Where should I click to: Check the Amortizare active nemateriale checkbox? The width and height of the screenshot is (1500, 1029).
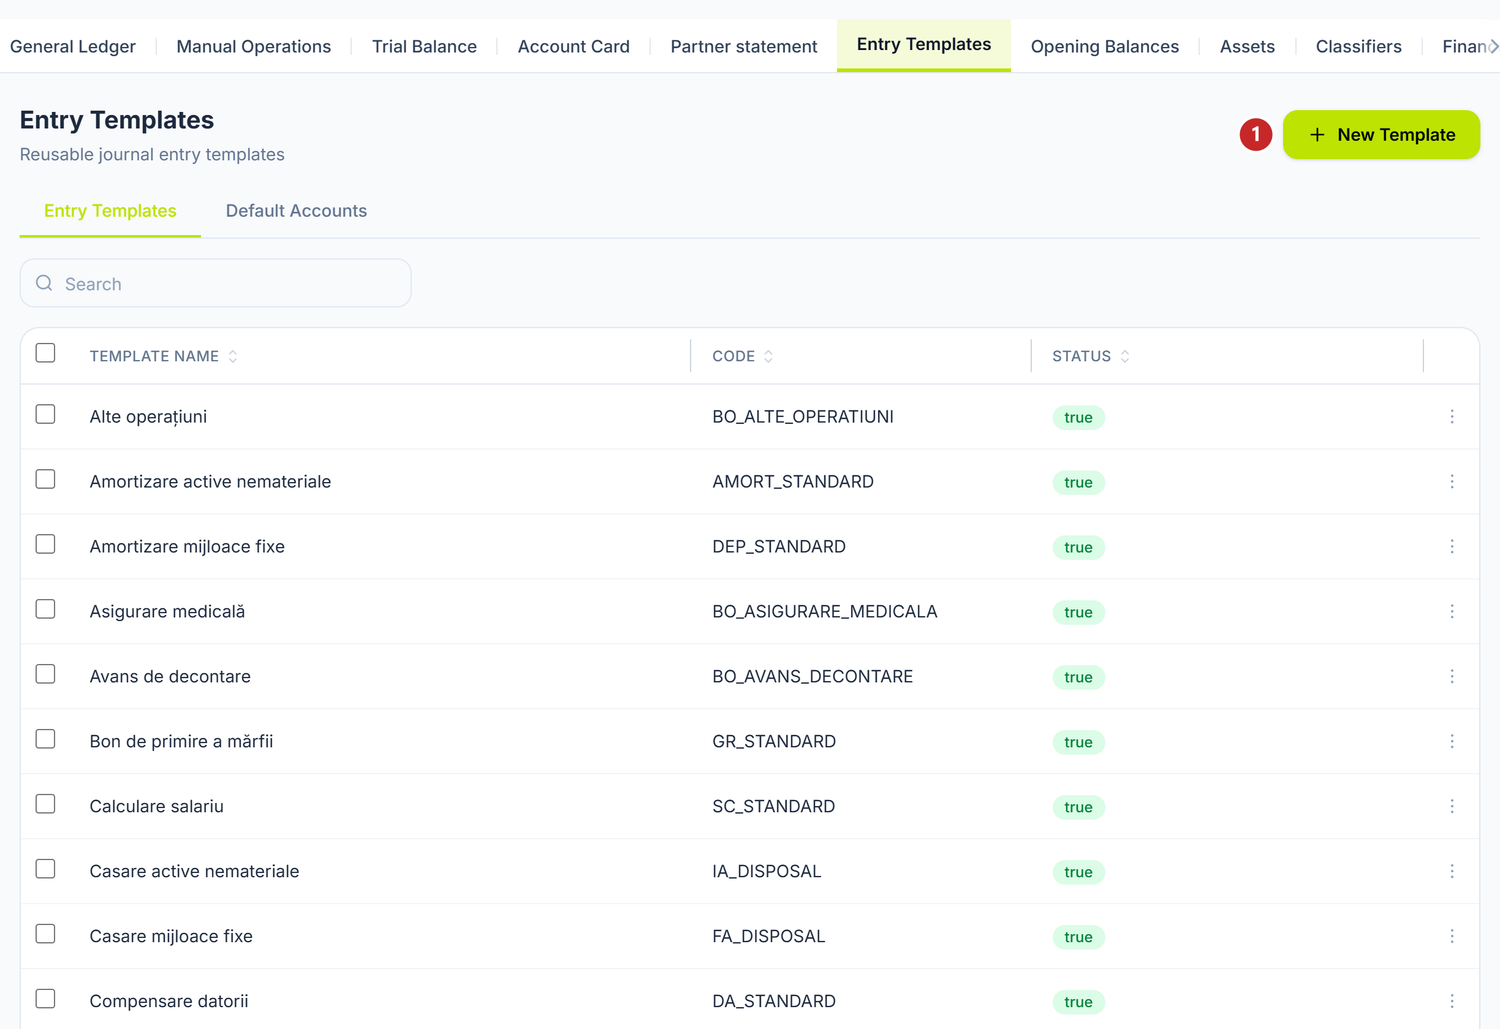pyautogui.click(x=45, y=479)
